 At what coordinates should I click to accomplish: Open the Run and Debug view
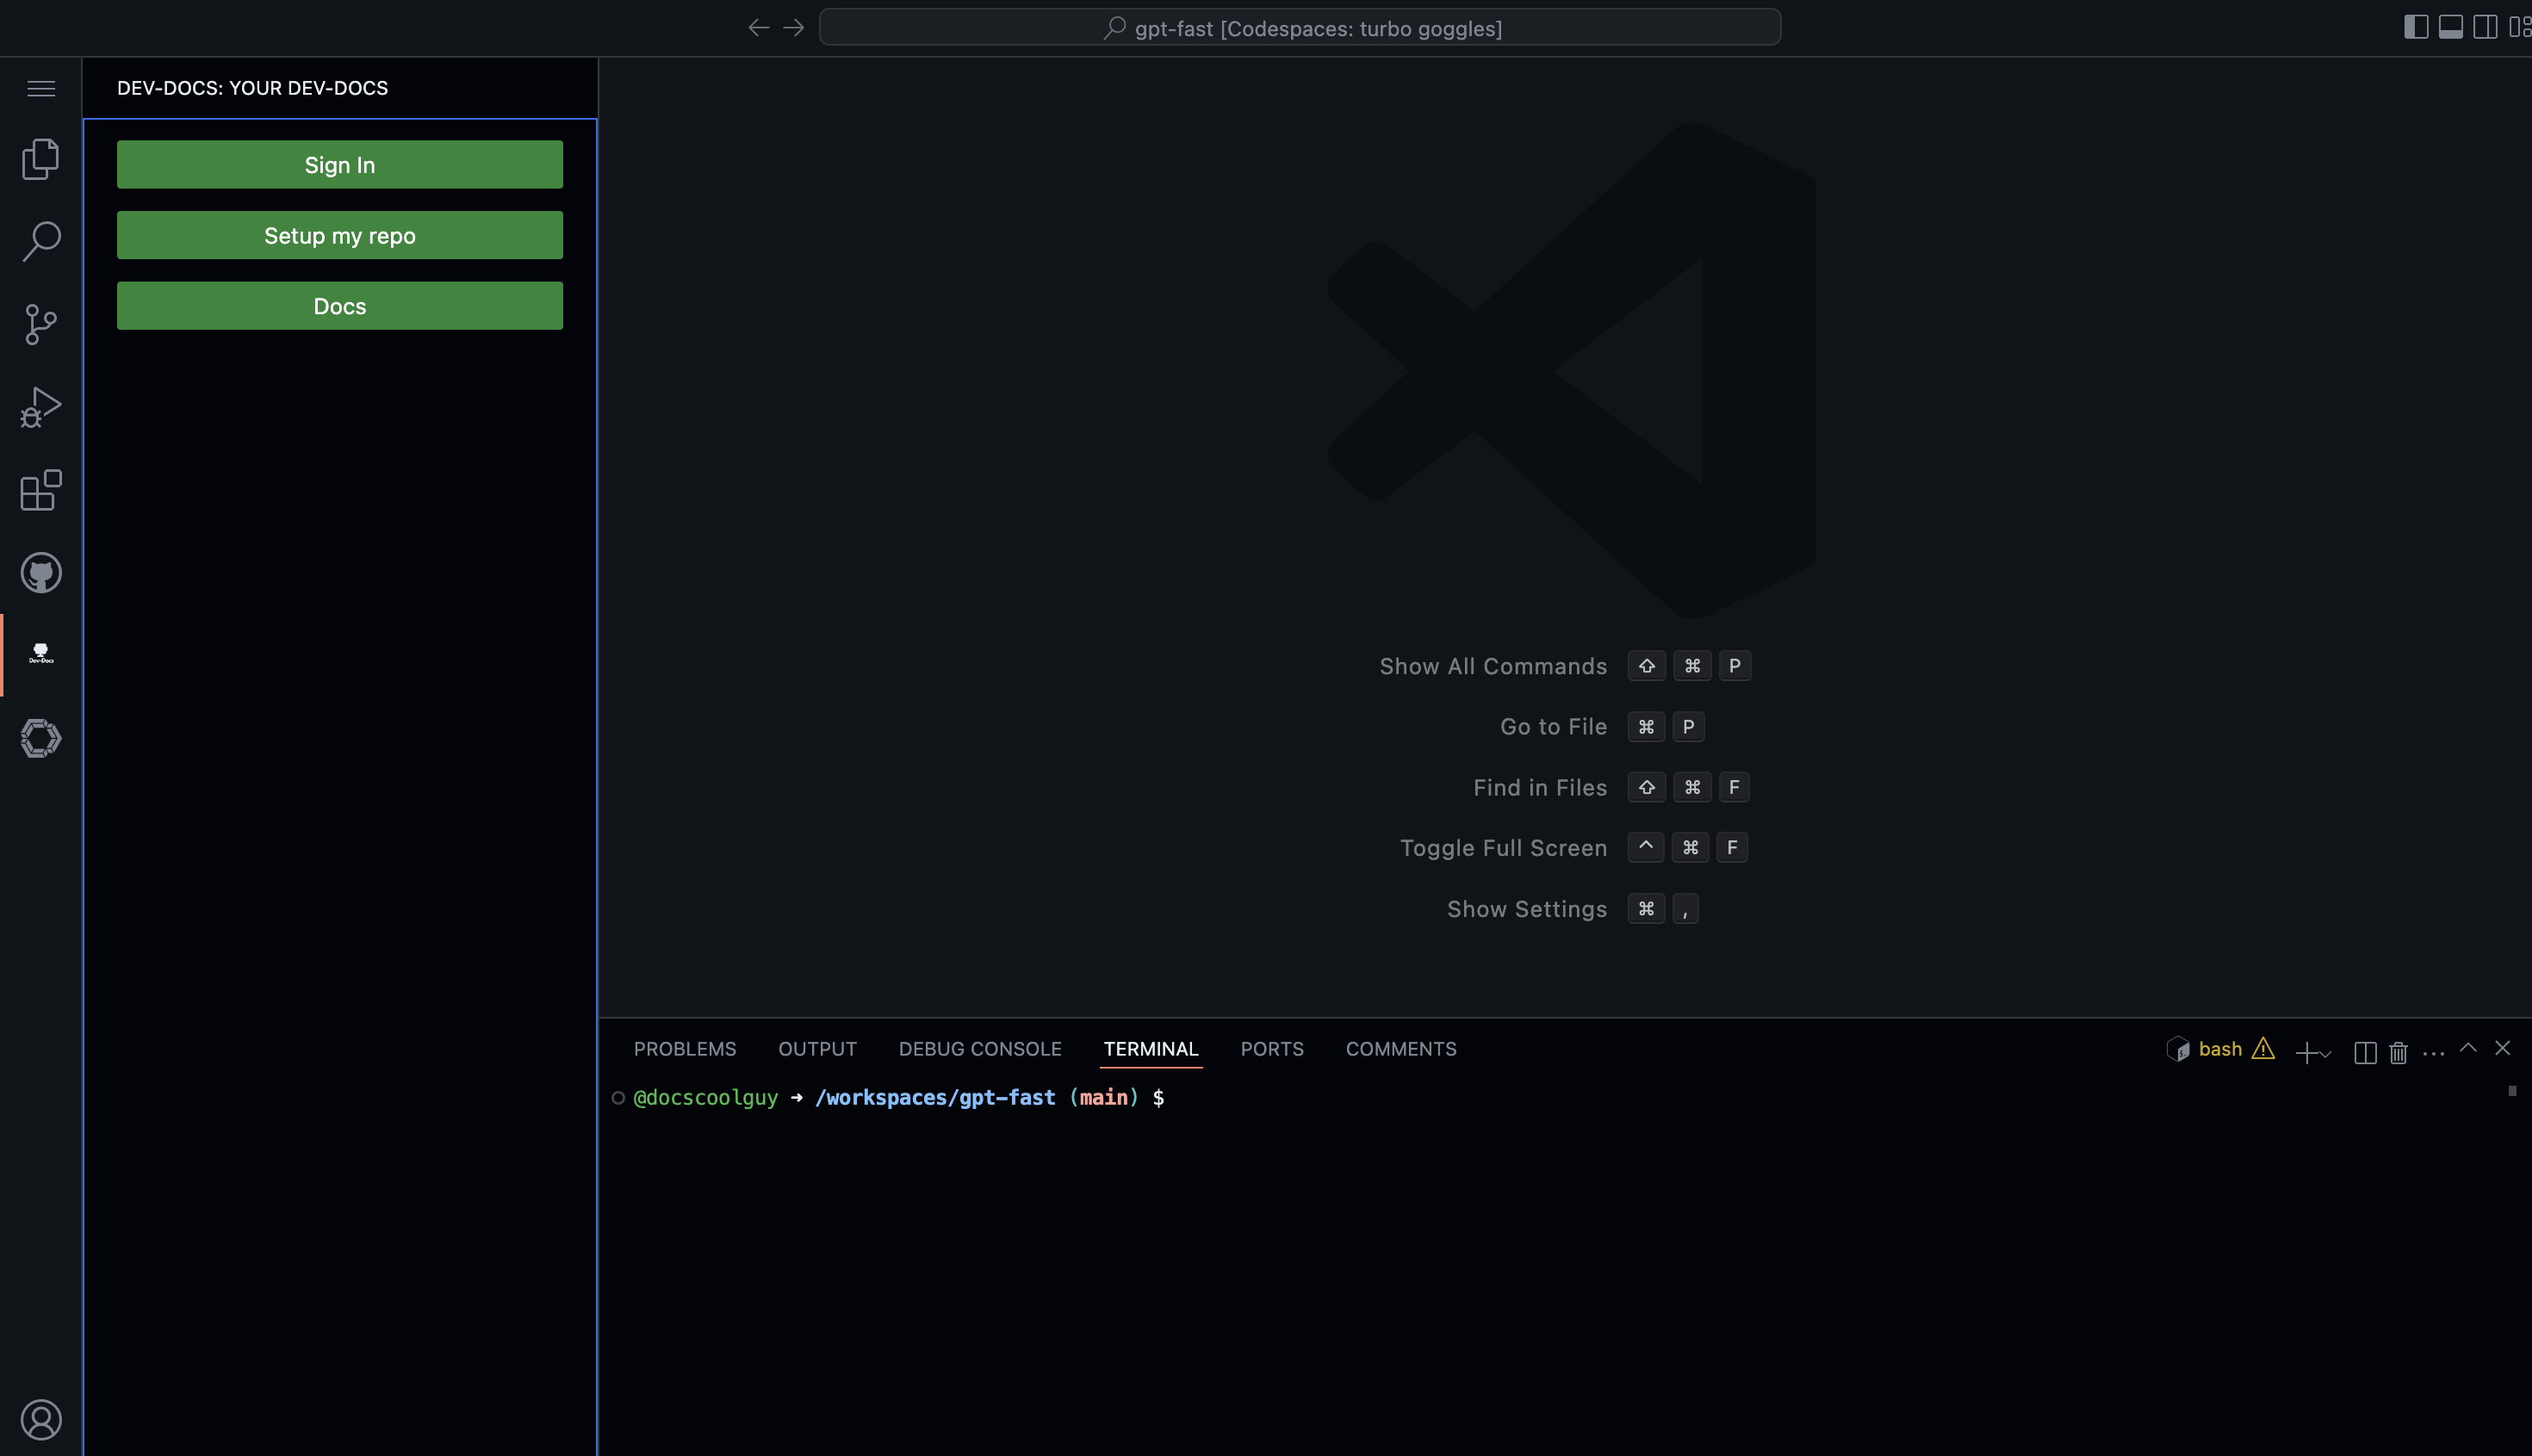[x=41, y=407]
